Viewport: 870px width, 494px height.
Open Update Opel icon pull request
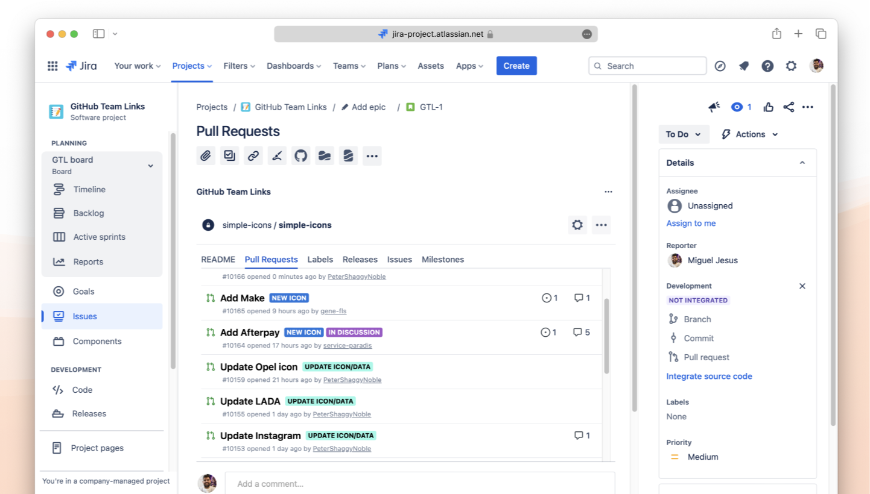(259, 367)
